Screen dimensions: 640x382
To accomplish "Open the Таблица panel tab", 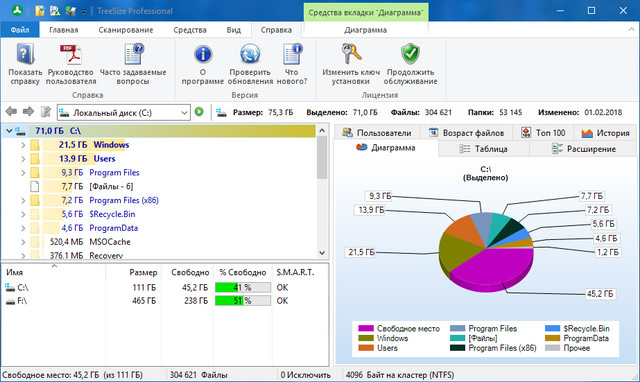I will coord(483,149).
